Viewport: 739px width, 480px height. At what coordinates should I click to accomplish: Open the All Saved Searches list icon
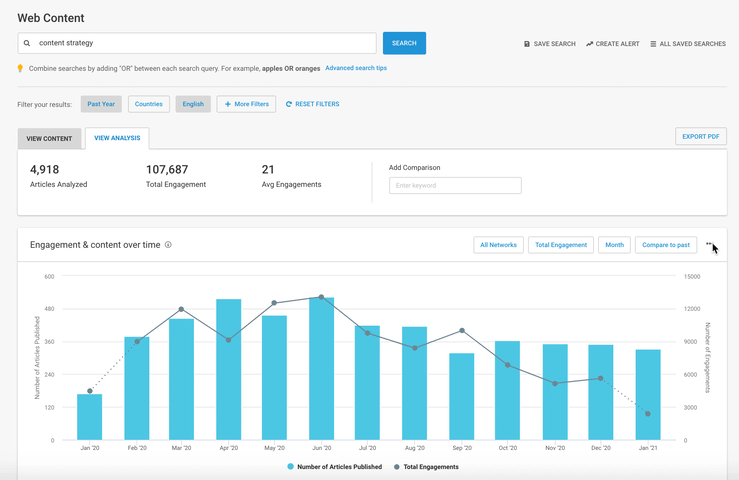tap(653, 44)
